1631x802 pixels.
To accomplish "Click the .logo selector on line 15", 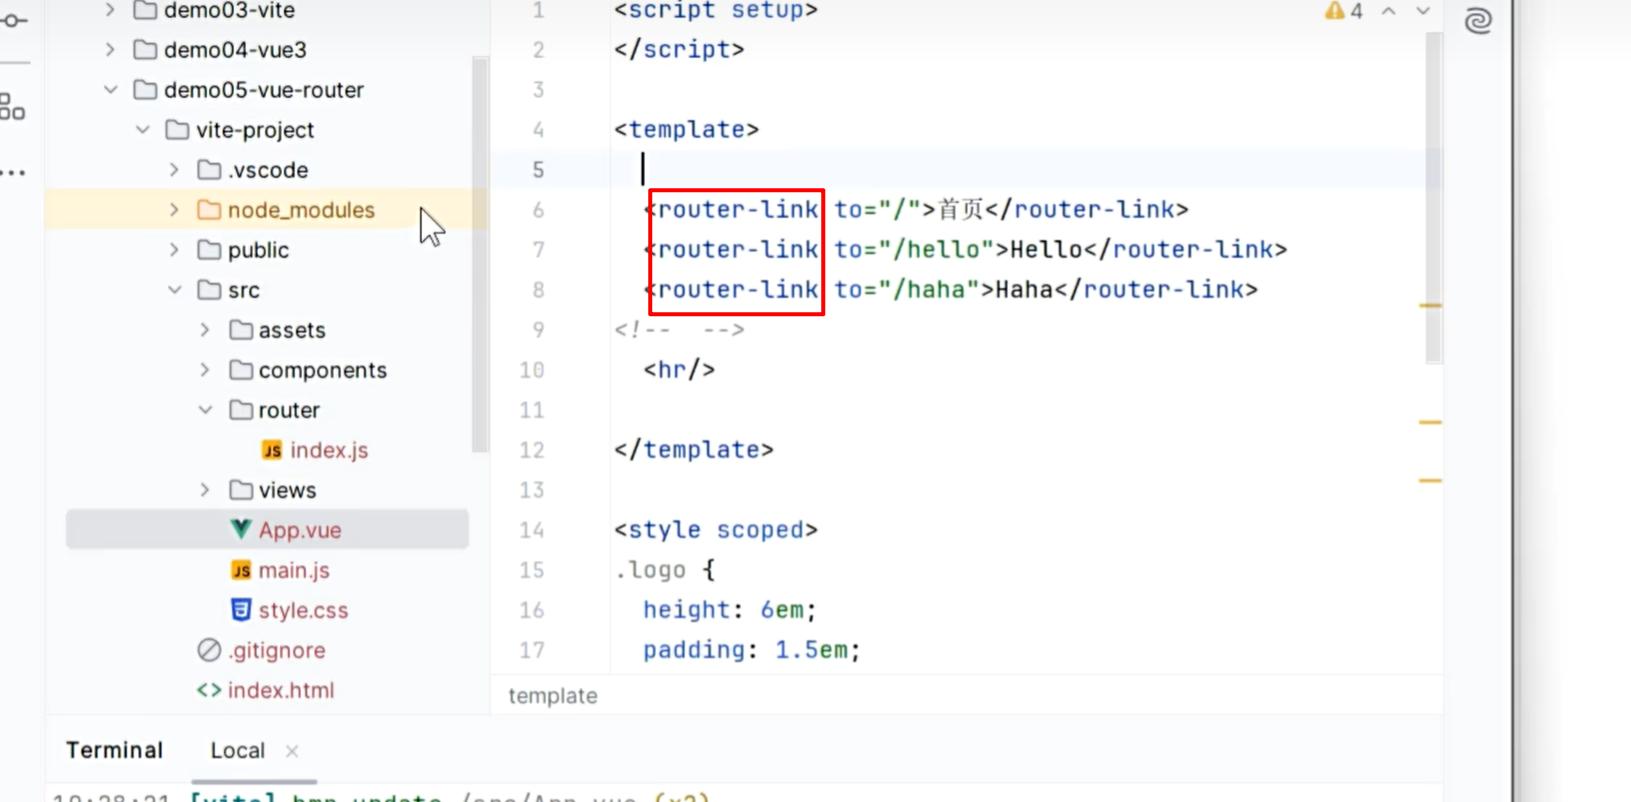I will (651, 570).
